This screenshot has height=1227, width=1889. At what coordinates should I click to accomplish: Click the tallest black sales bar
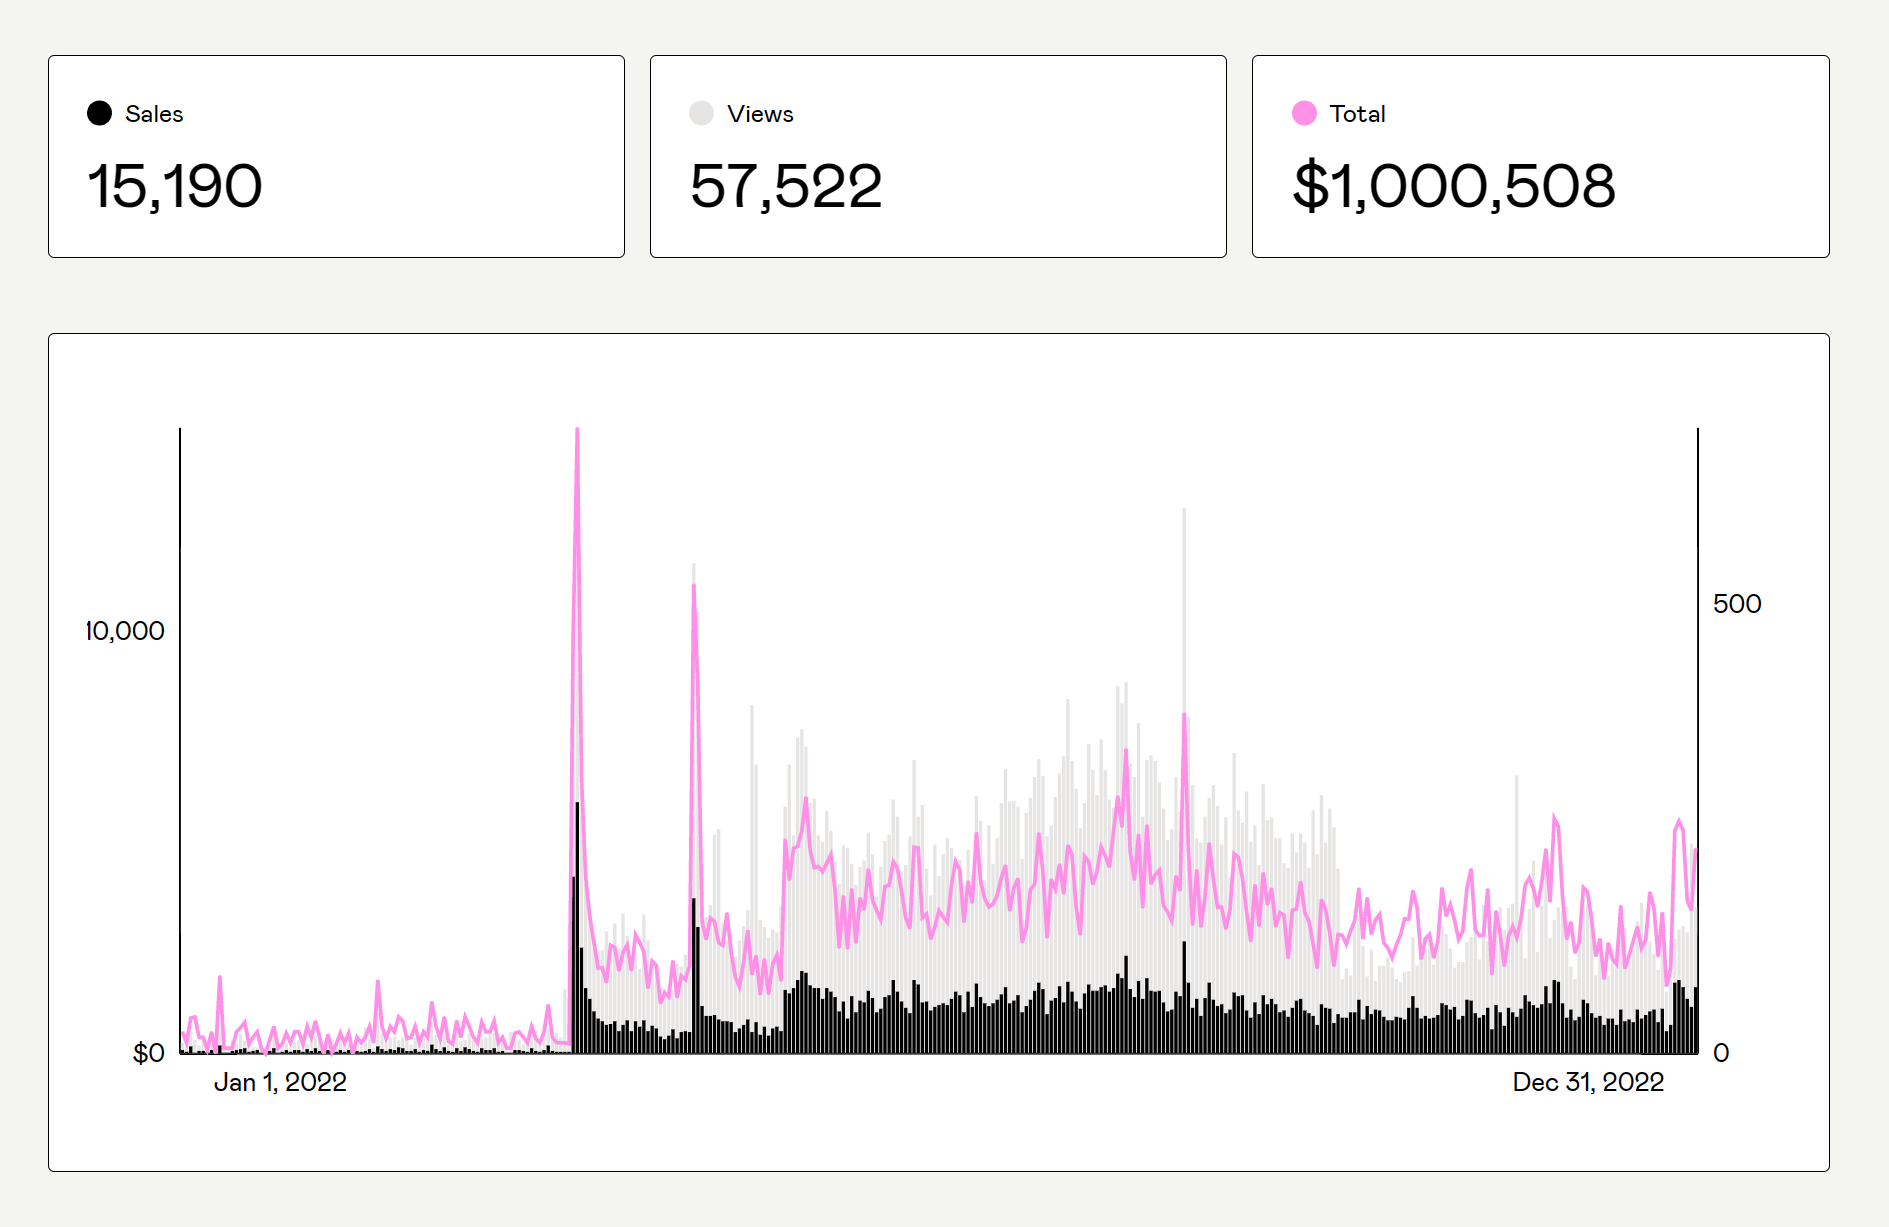click(x=578, y=900)
